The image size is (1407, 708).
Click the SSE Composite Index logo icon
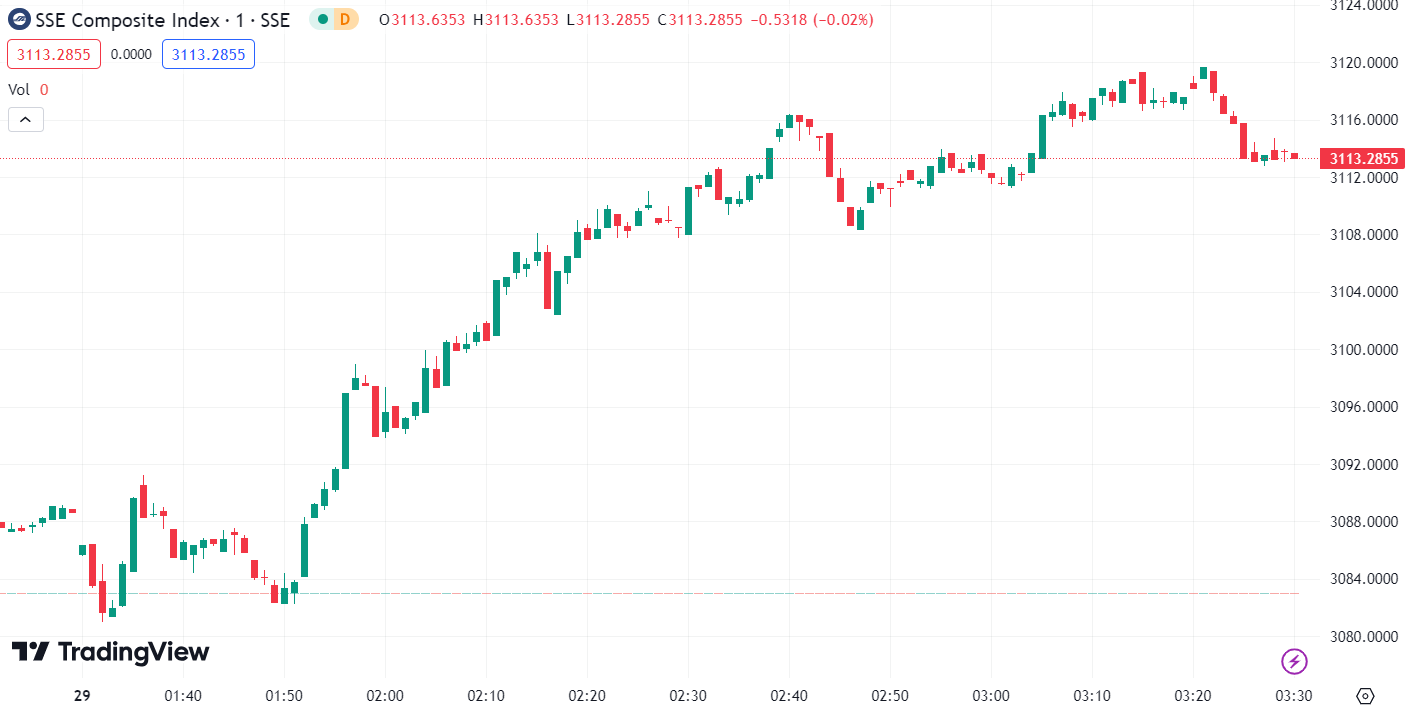pos(19,19)
